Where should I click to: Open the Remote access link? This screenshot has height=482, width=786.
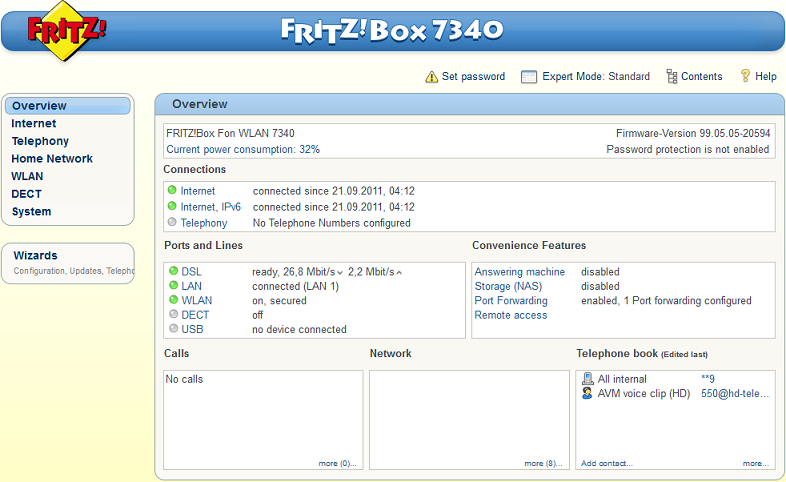pos(511,315)
